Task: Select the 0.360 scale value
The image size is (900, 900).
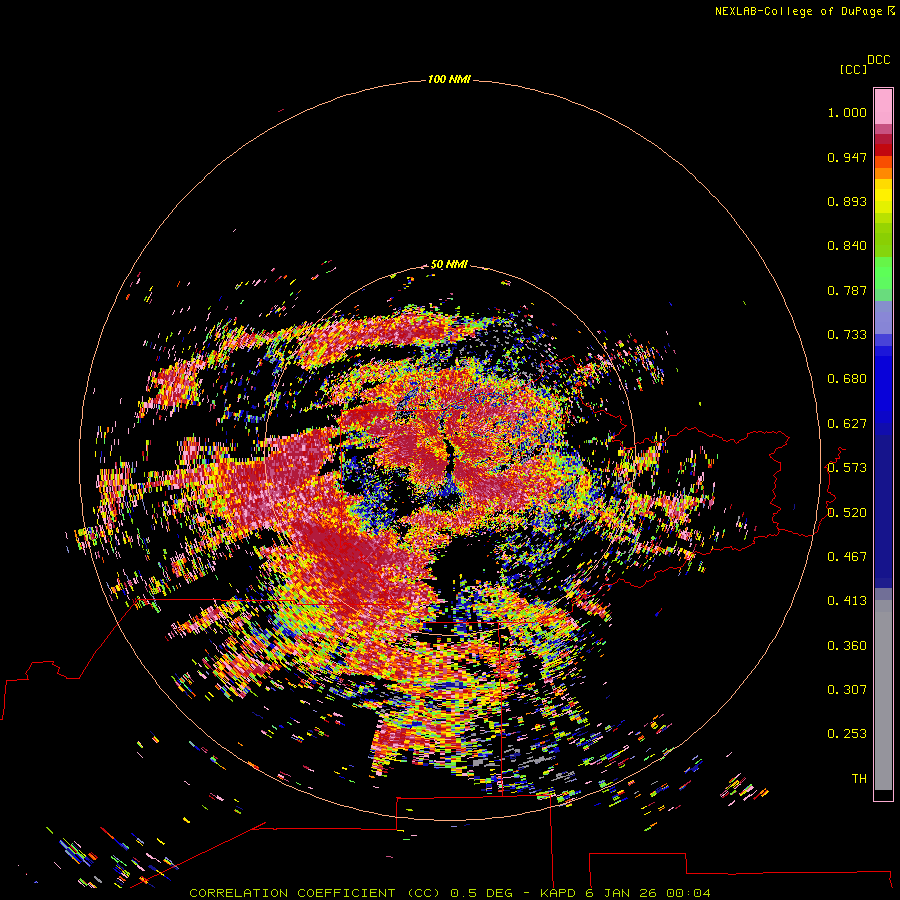Action: (x=847, y=646)
